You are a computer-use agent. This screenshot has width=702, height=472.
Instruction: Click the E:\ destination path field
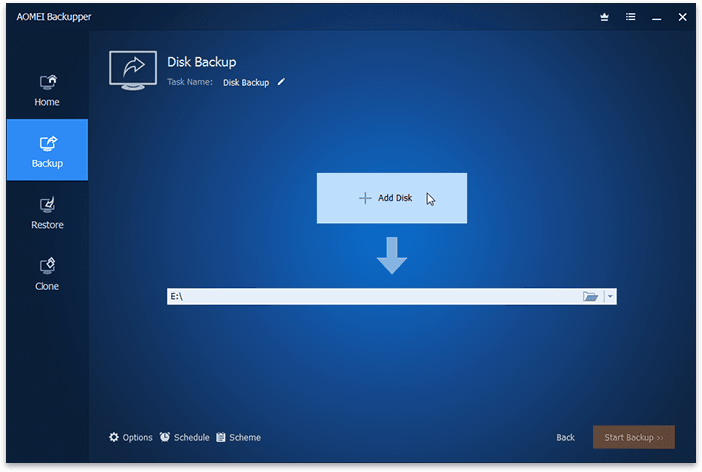tap(370, 297)
